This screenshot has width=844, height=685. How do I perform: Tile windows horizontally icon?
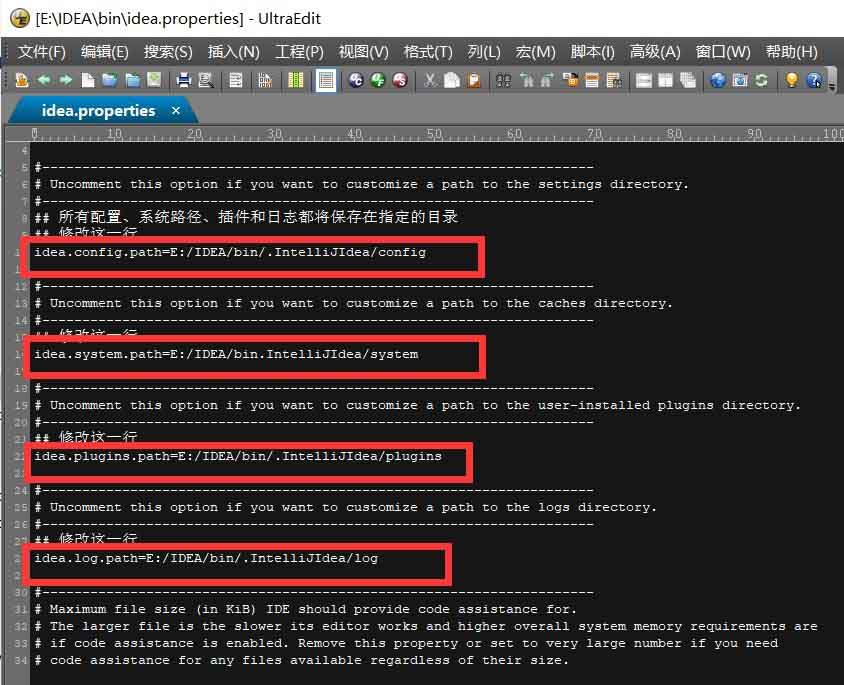pos(643,81)
